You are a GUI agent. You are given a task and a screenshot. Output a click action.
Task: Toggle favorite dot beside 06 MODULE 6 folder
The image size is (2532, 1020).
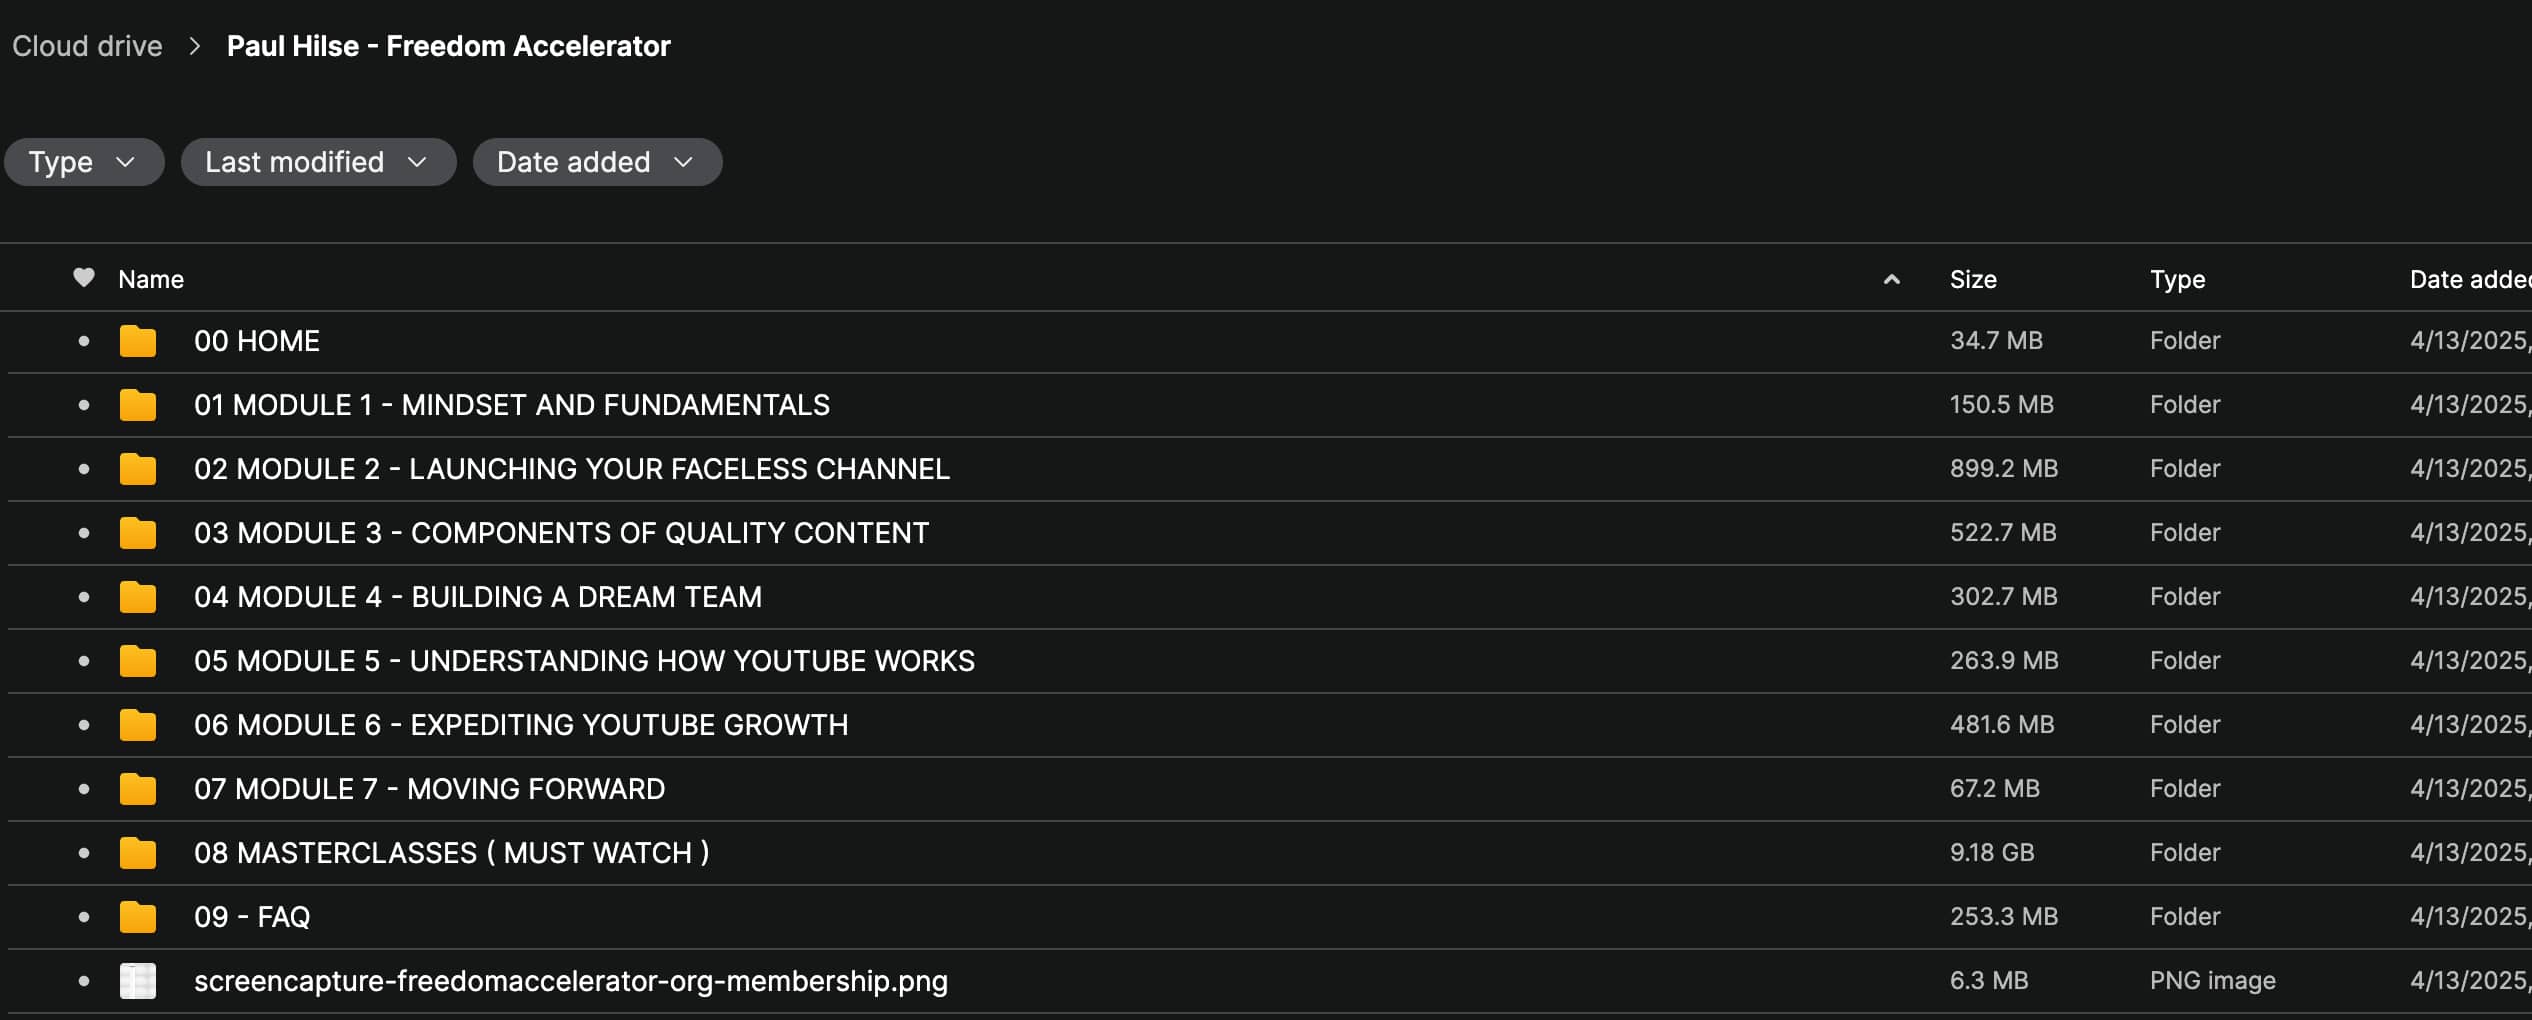(84, 725)
